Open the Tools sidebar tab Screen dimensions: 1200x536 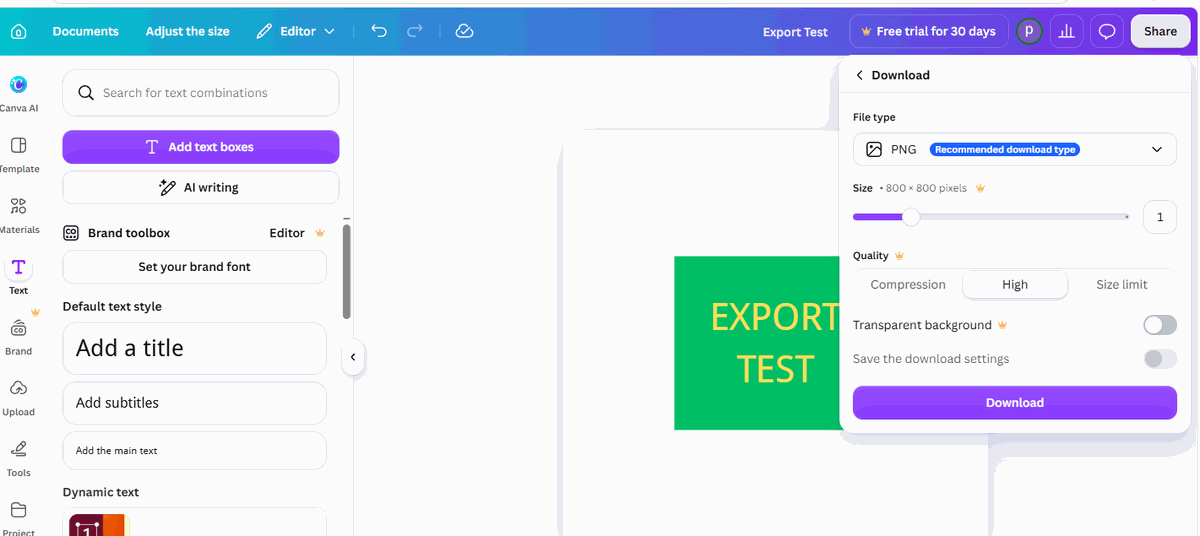(18, 458)
